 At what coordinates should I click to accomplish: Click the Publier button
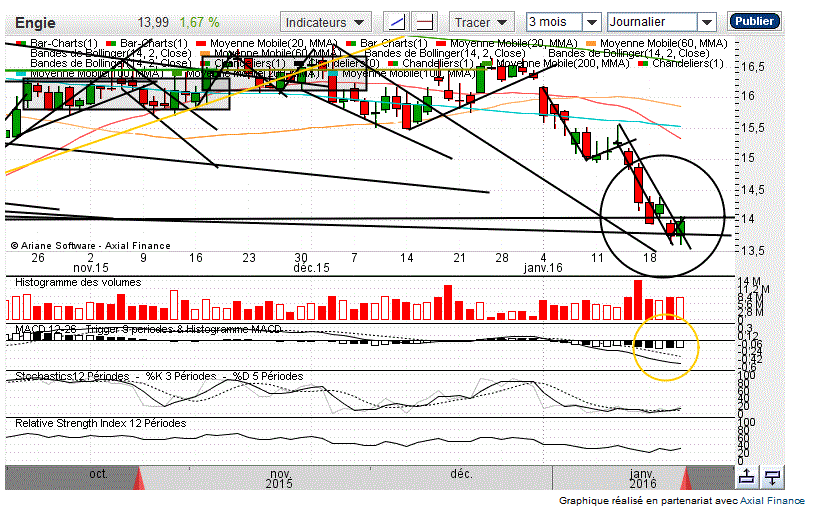[x=754, y=21]
